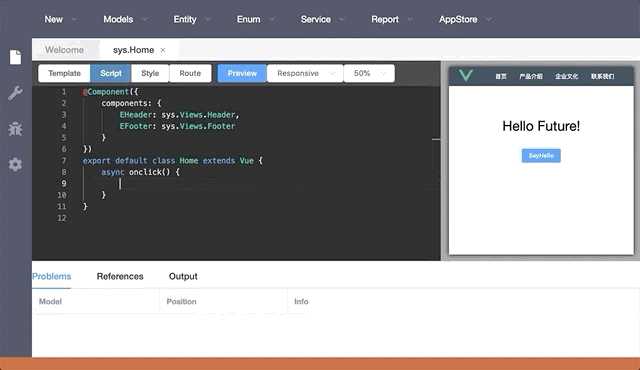Click the 企业文化 preview nav link
The image size is (640, 370).
coord(567,76)
